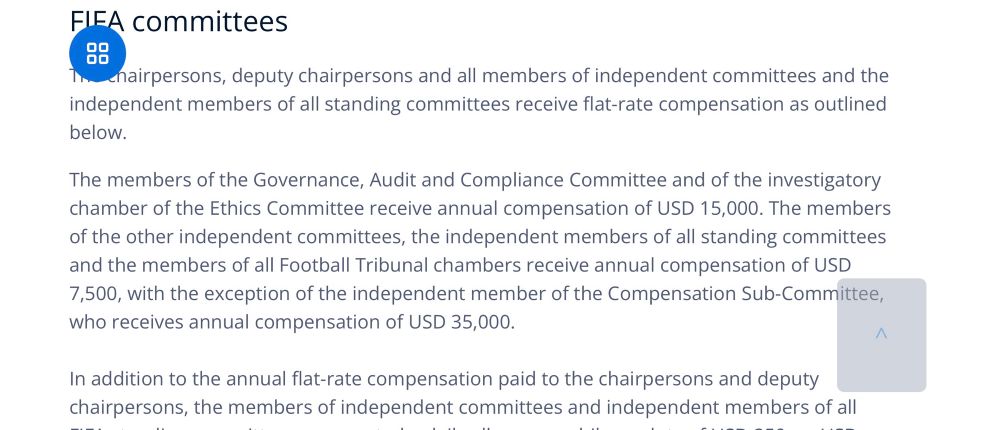The width and height of the screenshot is (1000, 430).
Task: Click the '7,500' figure in the text
Action: [x=94, y=293]
